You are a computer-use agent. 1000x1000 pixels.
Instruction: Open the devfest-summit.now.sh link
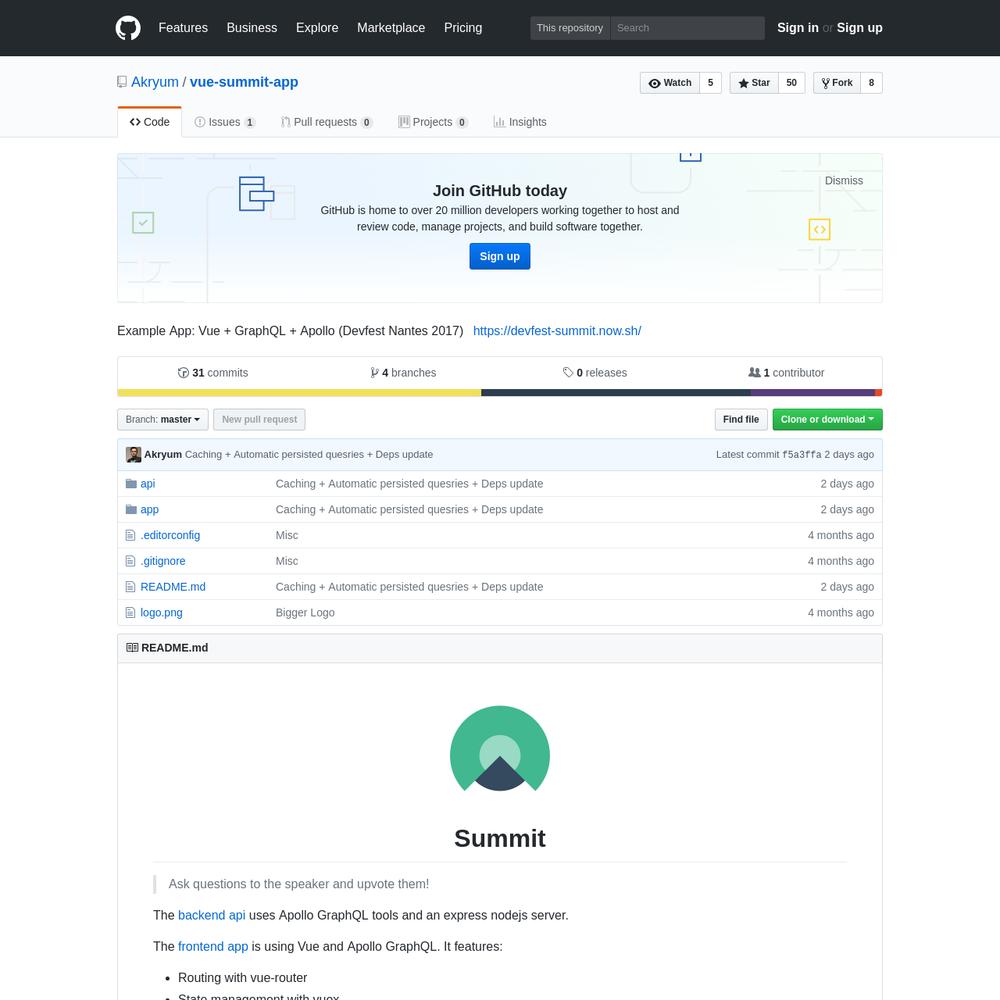tap(557, 331)
